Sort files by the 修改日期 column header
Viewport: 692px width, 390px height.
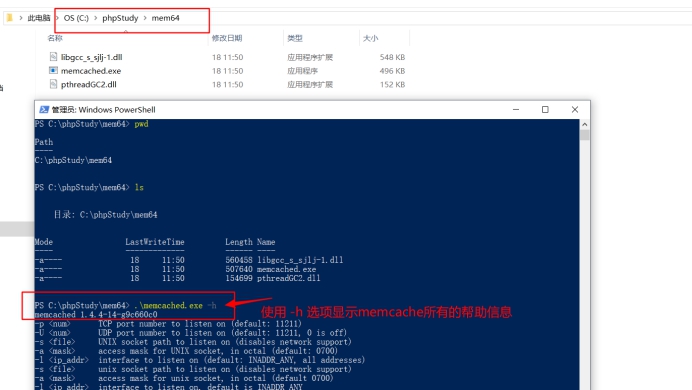click(x=227, y=38)
